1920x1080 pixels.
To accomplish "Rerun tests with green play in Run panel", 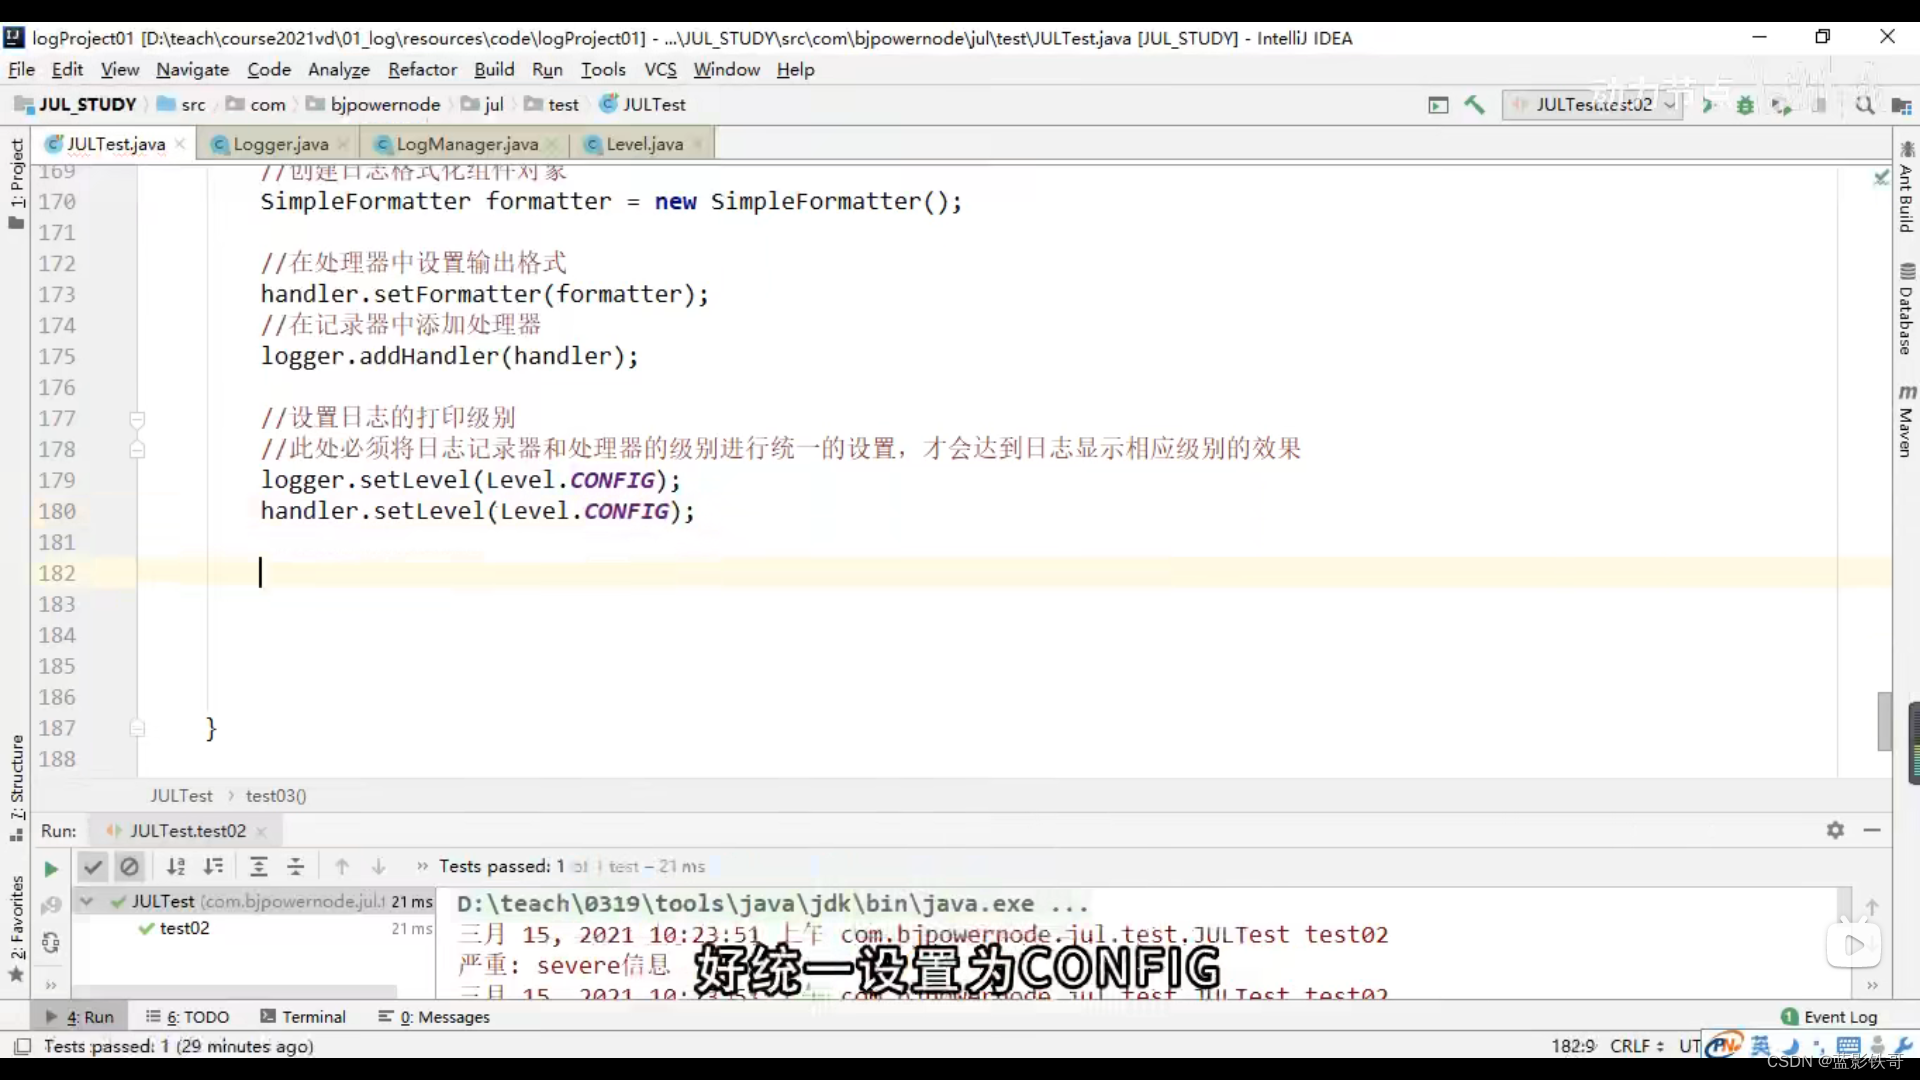I will point(51,868).
